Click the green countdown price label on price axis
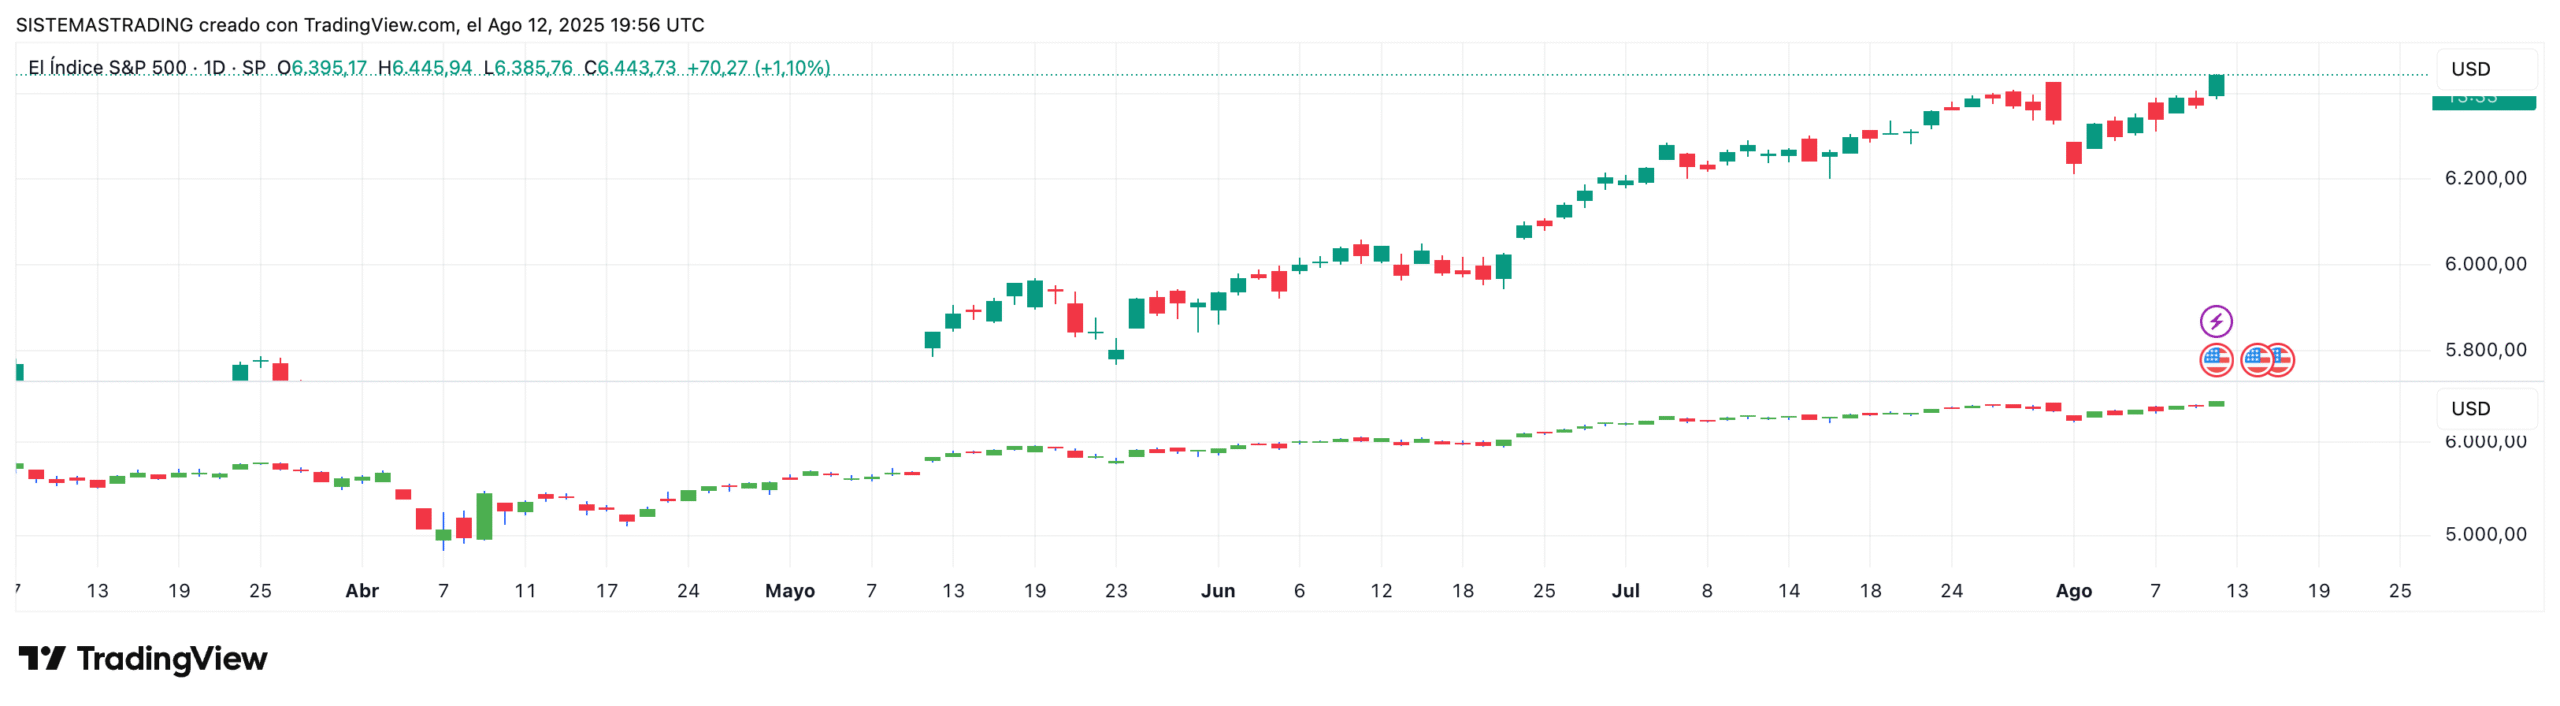The height and width of the screenshot is (706, 2560). 2482,100
